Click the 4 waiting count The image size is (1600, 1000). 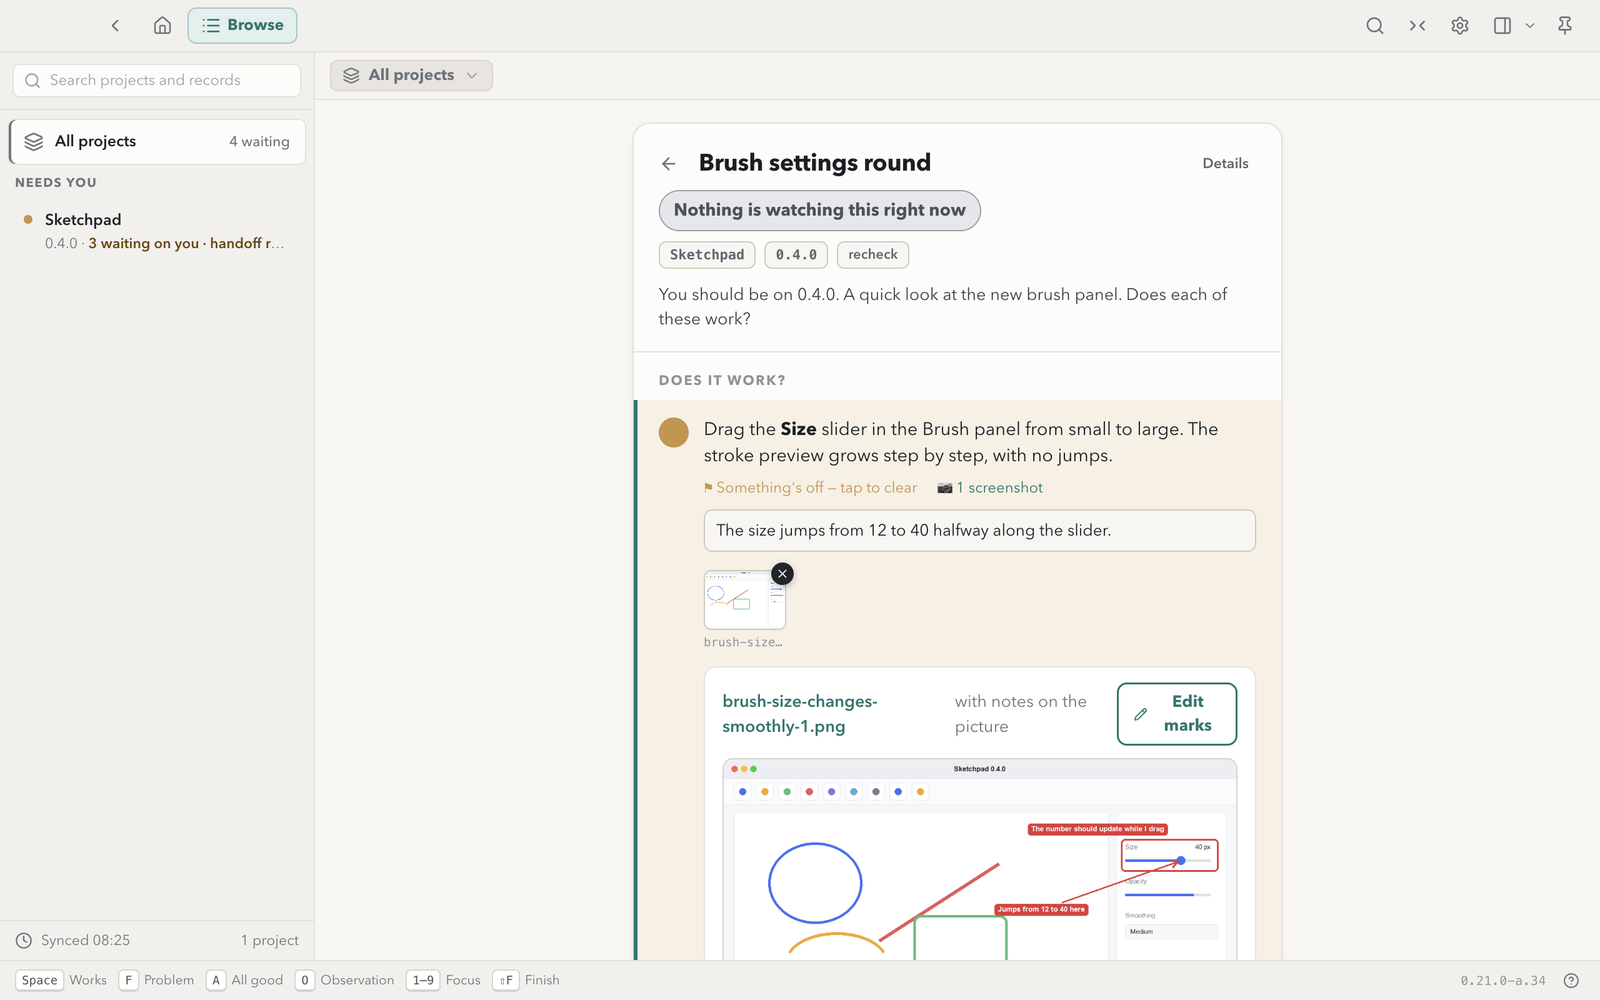(x=259, y=142)
